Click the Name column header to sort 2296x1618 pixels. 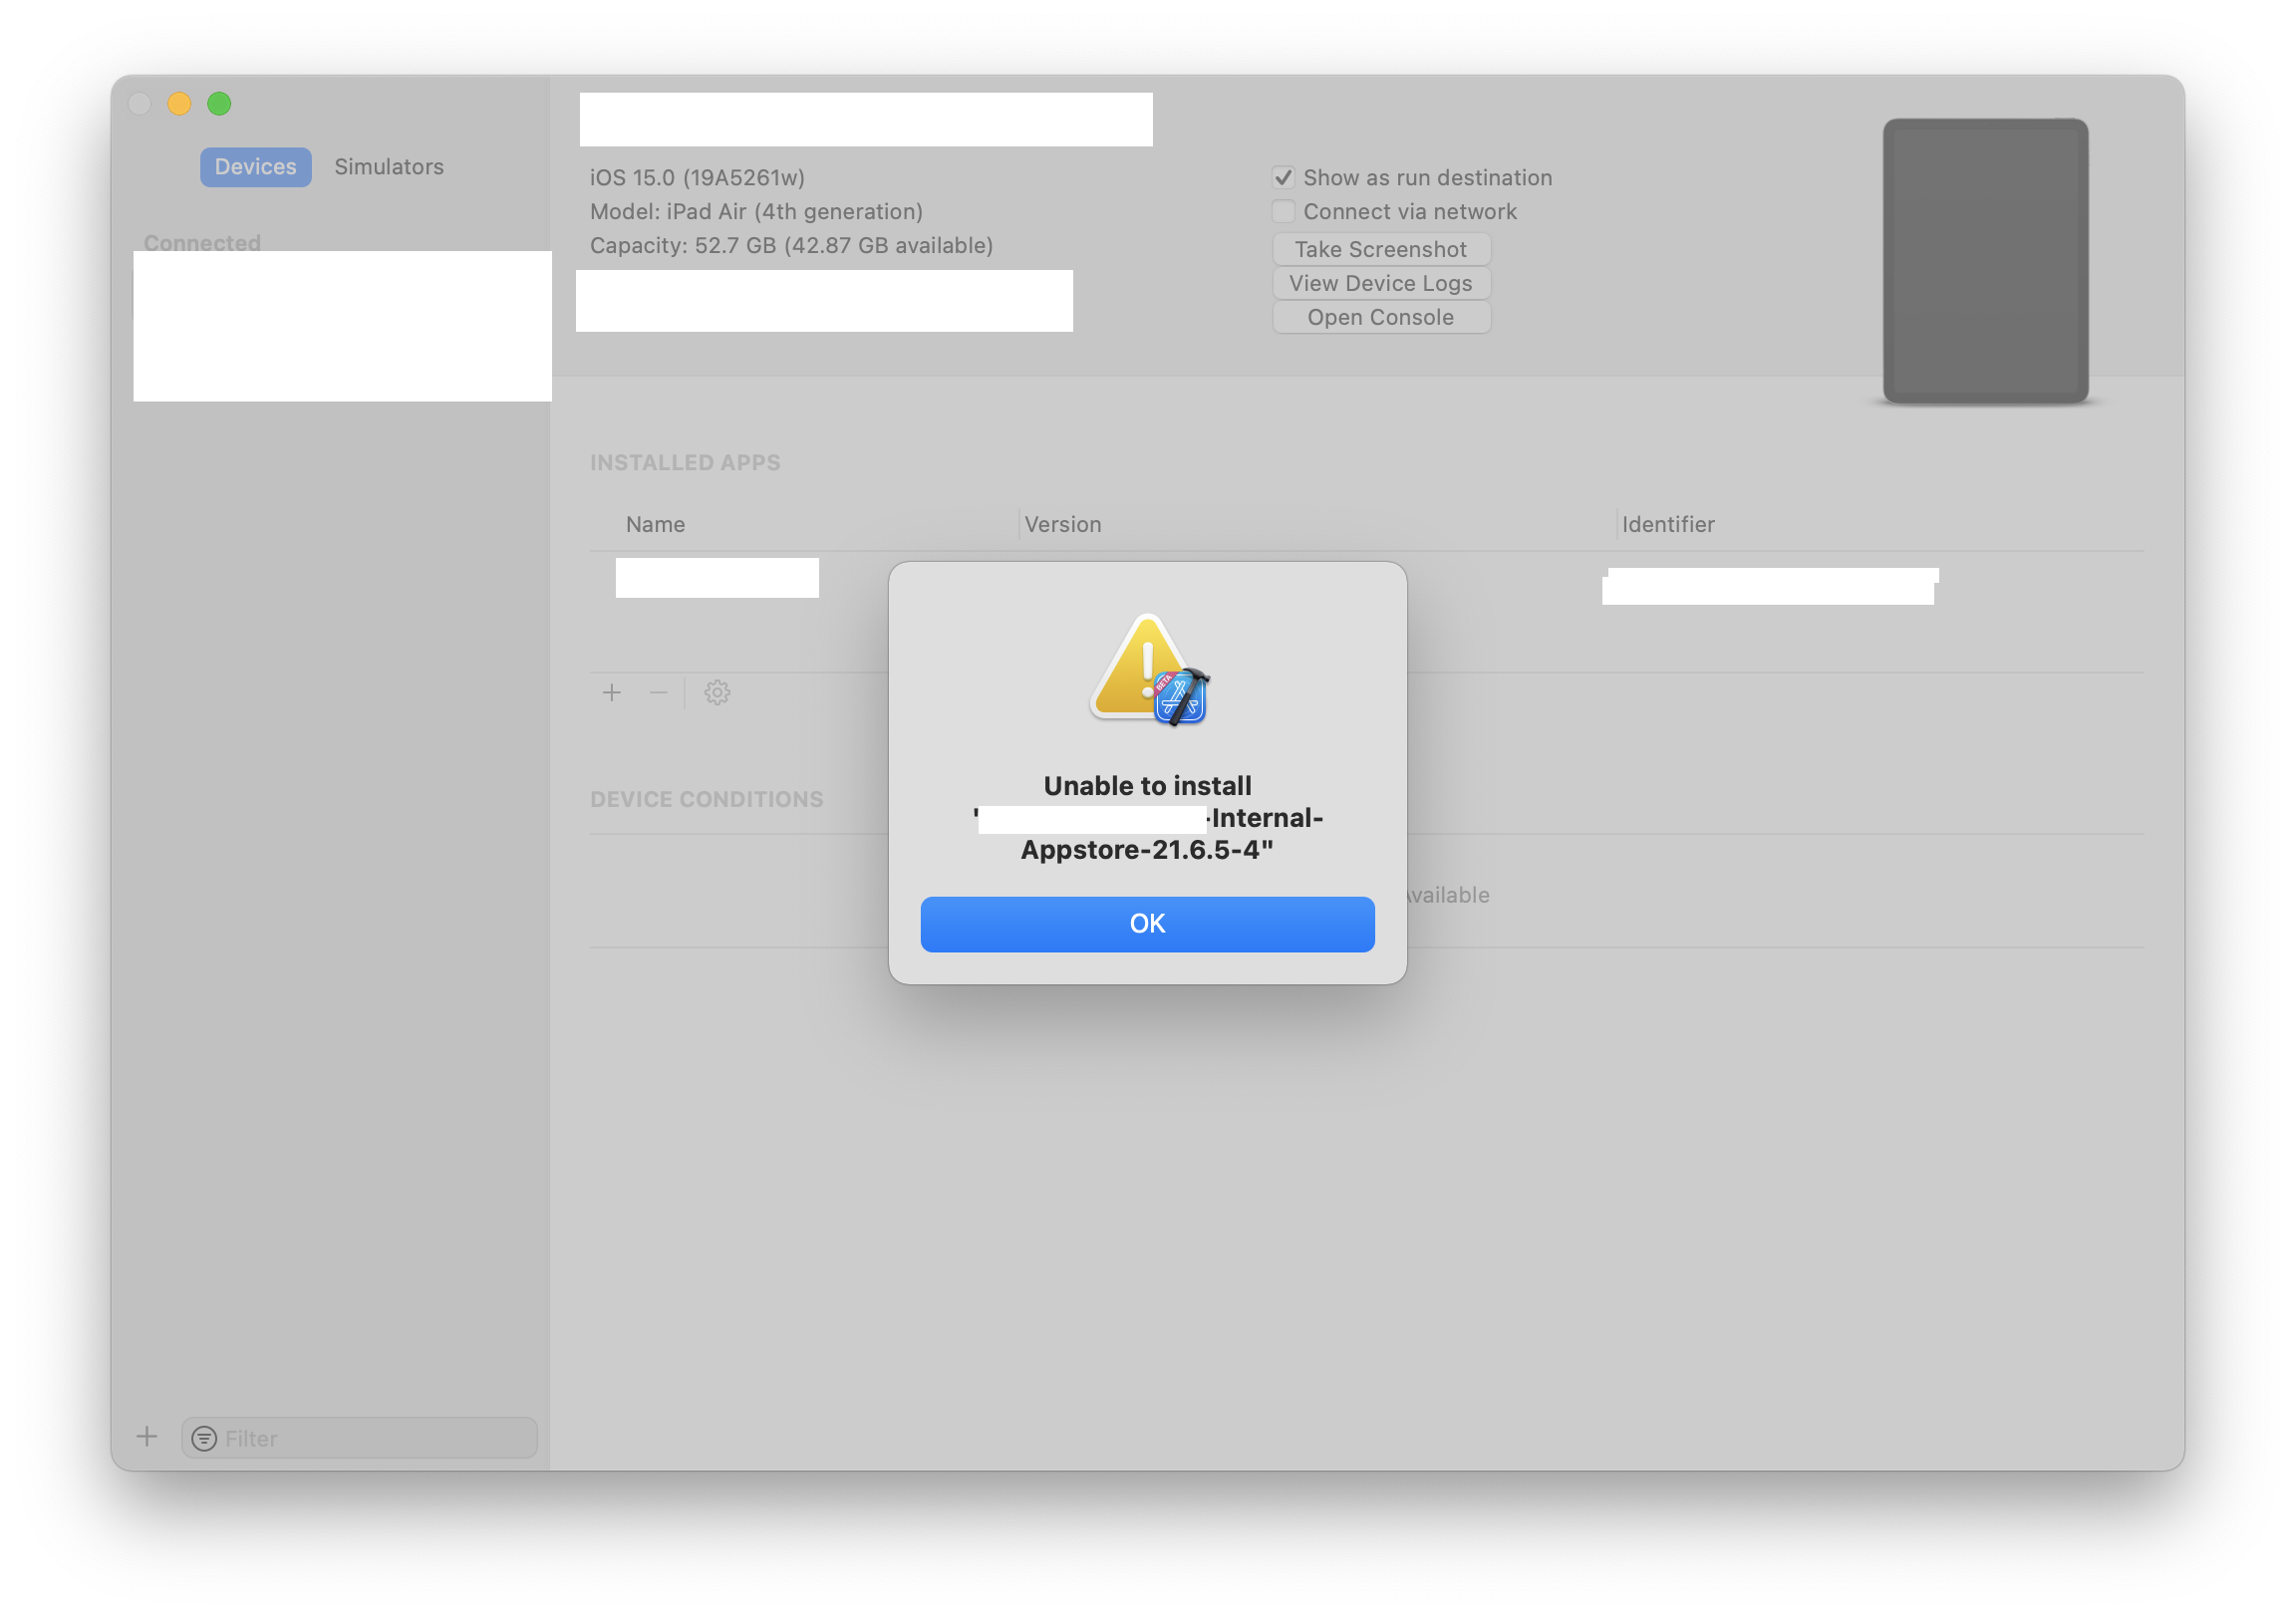(x=655, y=524)
